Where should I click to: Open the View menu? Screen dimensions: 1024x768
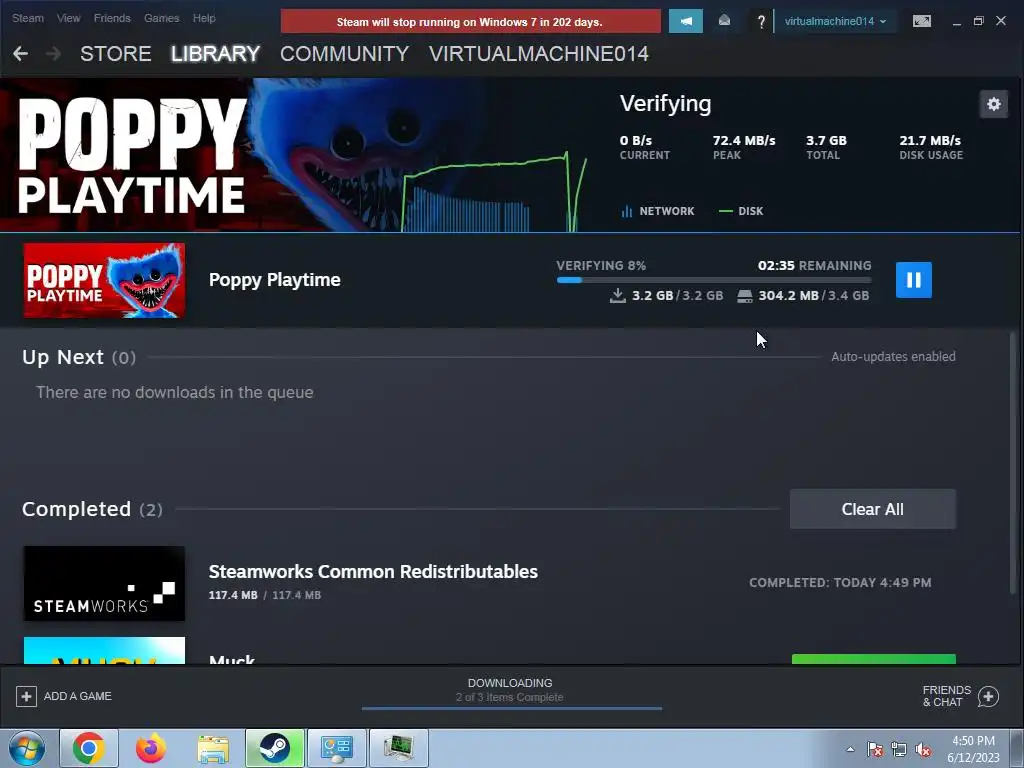coord(69,18)
